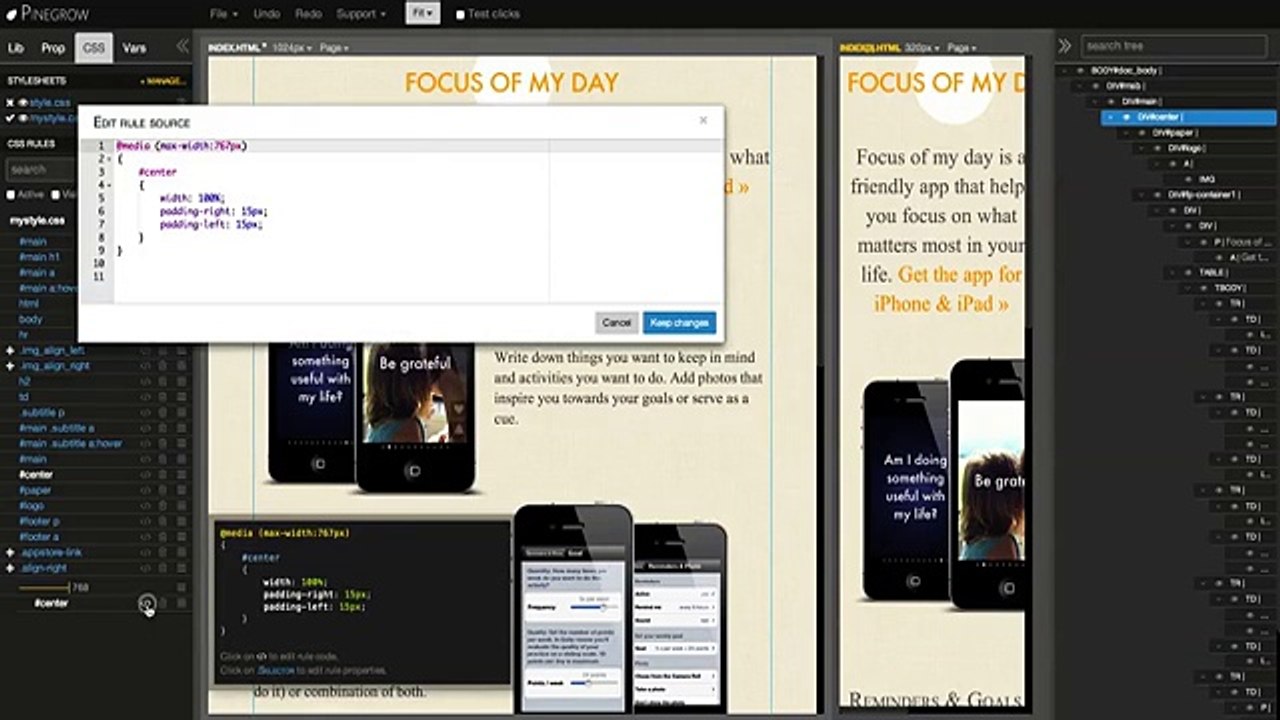Collapse the left panel with double chevron

pos(182,46)
